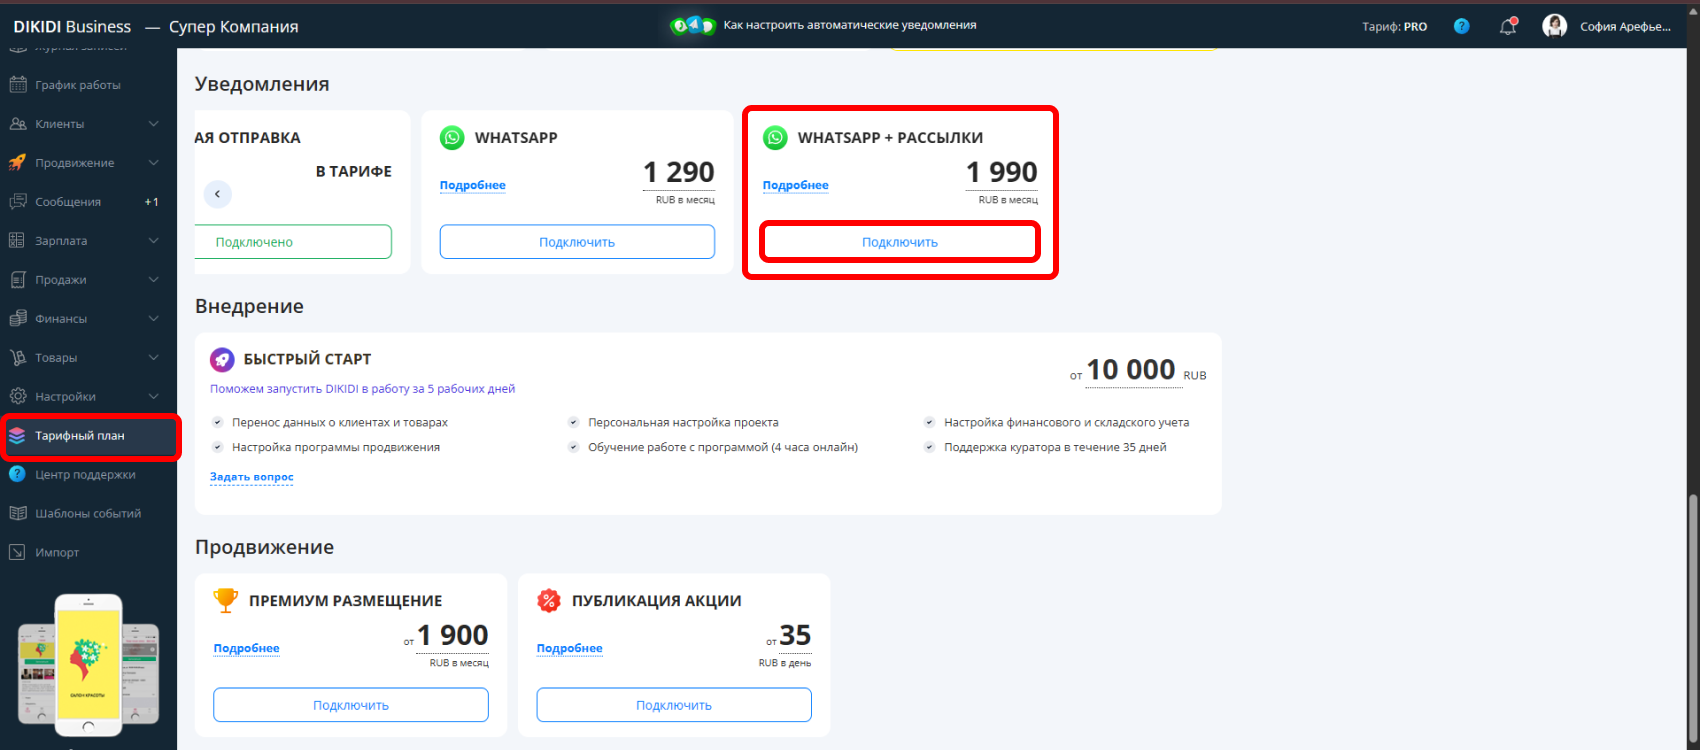
Task: Expand the Зарплата submenu chevron
Action: (x=153, y=241)
